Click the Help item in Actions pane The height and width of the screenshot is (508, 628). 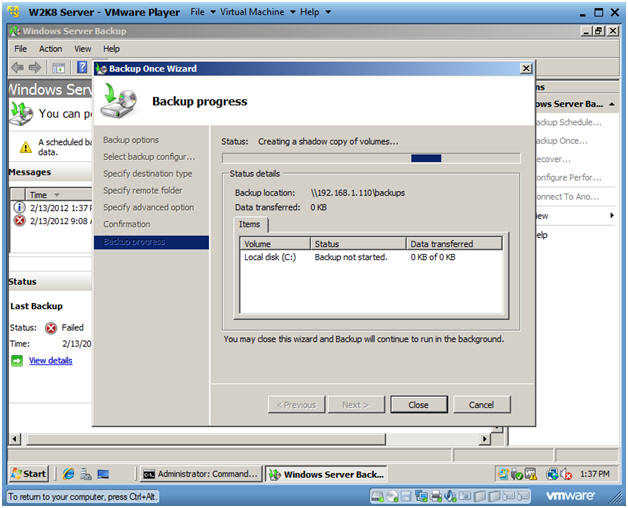coord(542,235)
